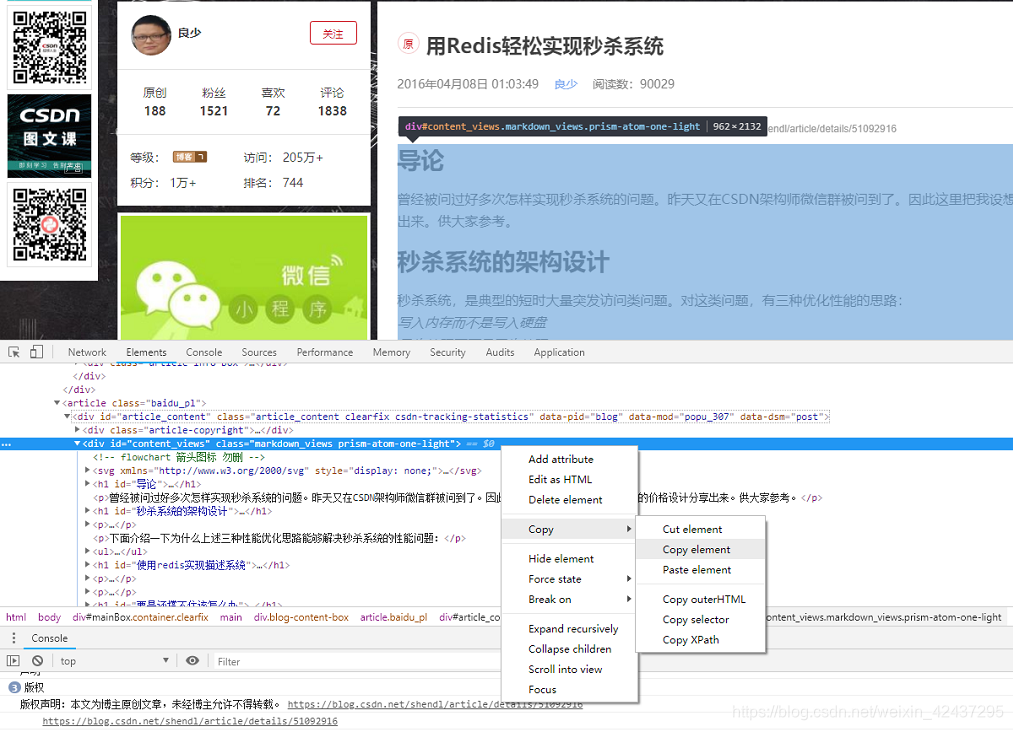
Task: Click the div.blog-content-box breadcrumb
Action: pos(301,618)
